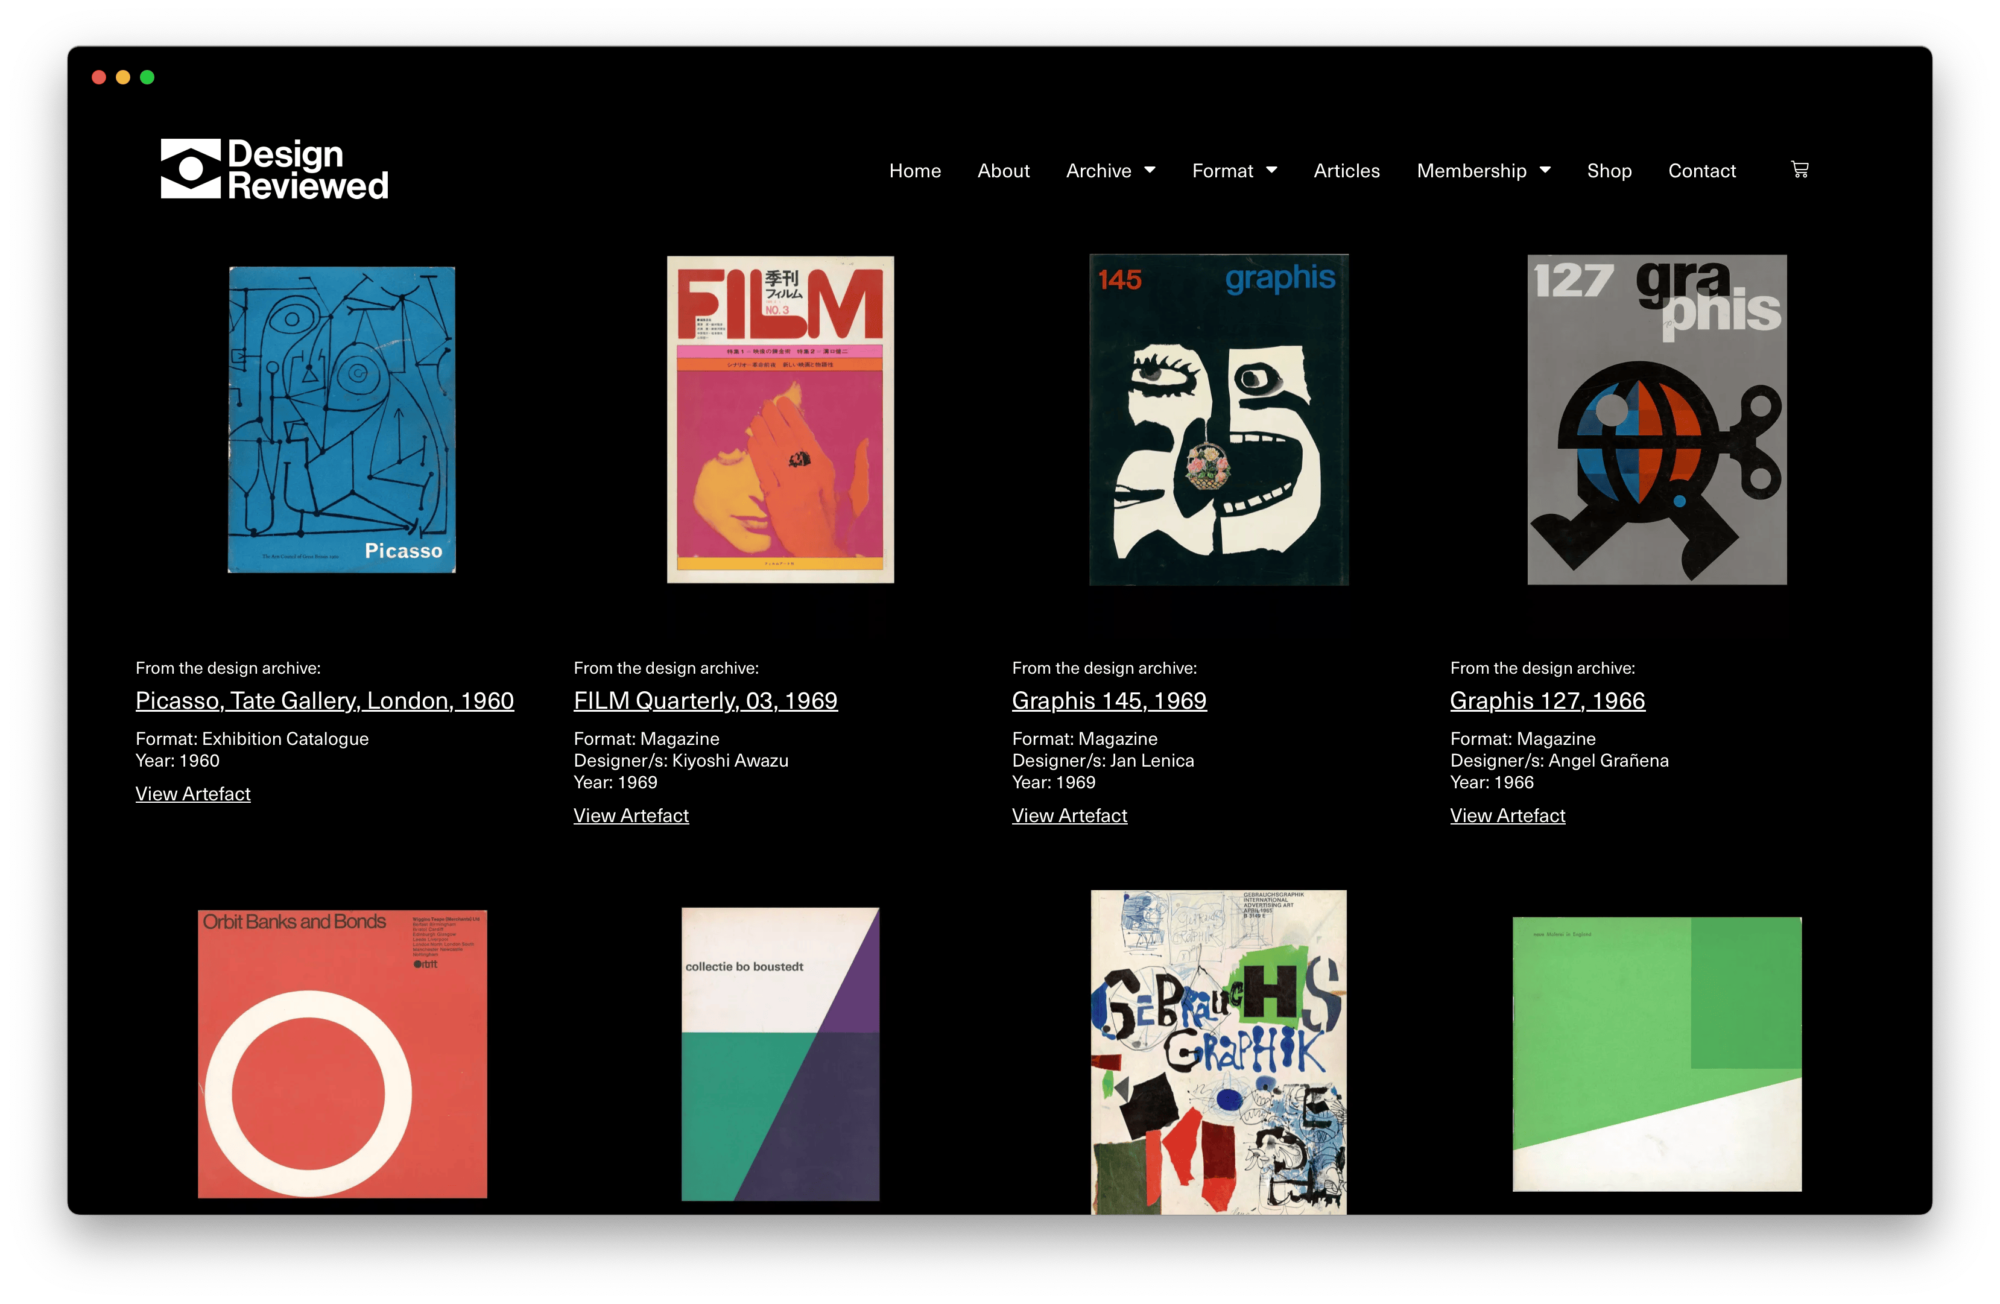Open the About page
The image size is (2000, 1304).
(1003, 171)
